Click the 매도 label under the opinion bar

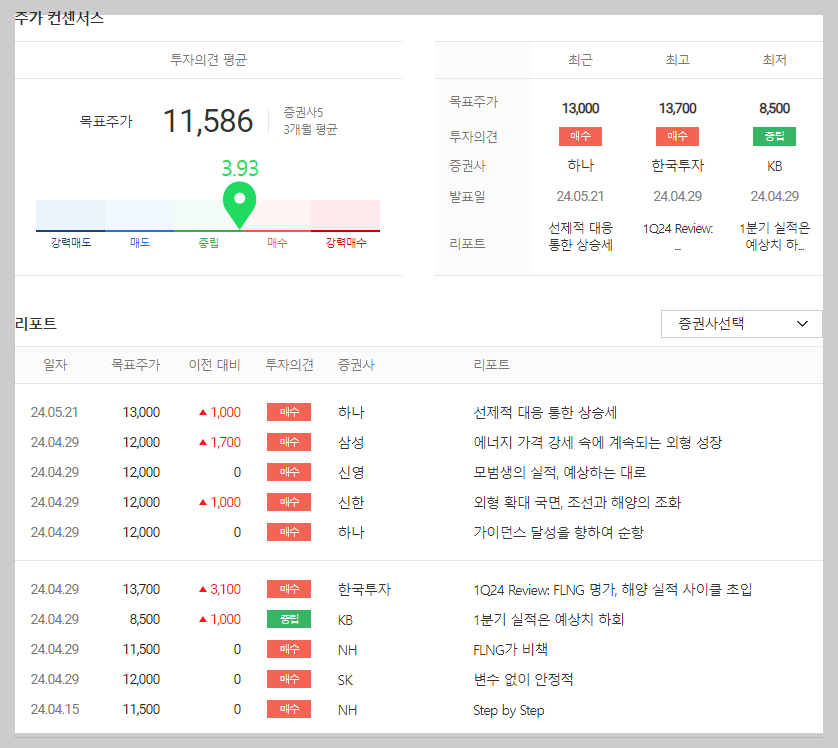point(139,243)
